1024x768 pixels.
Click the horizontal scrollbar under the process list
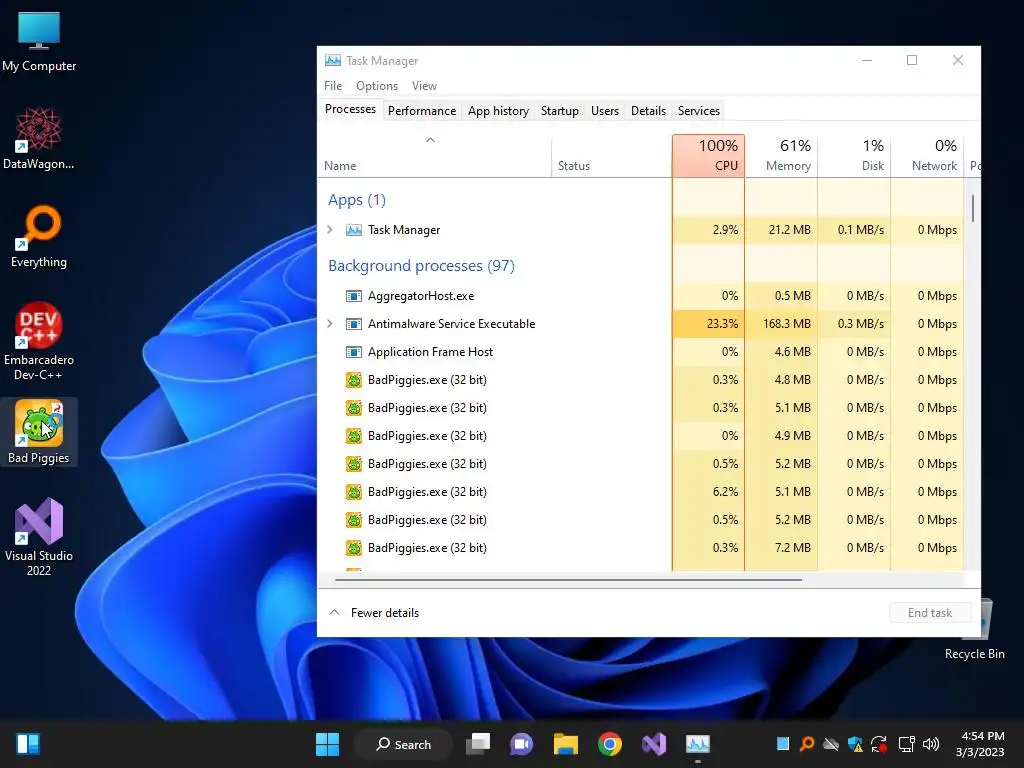click(568, 579)
